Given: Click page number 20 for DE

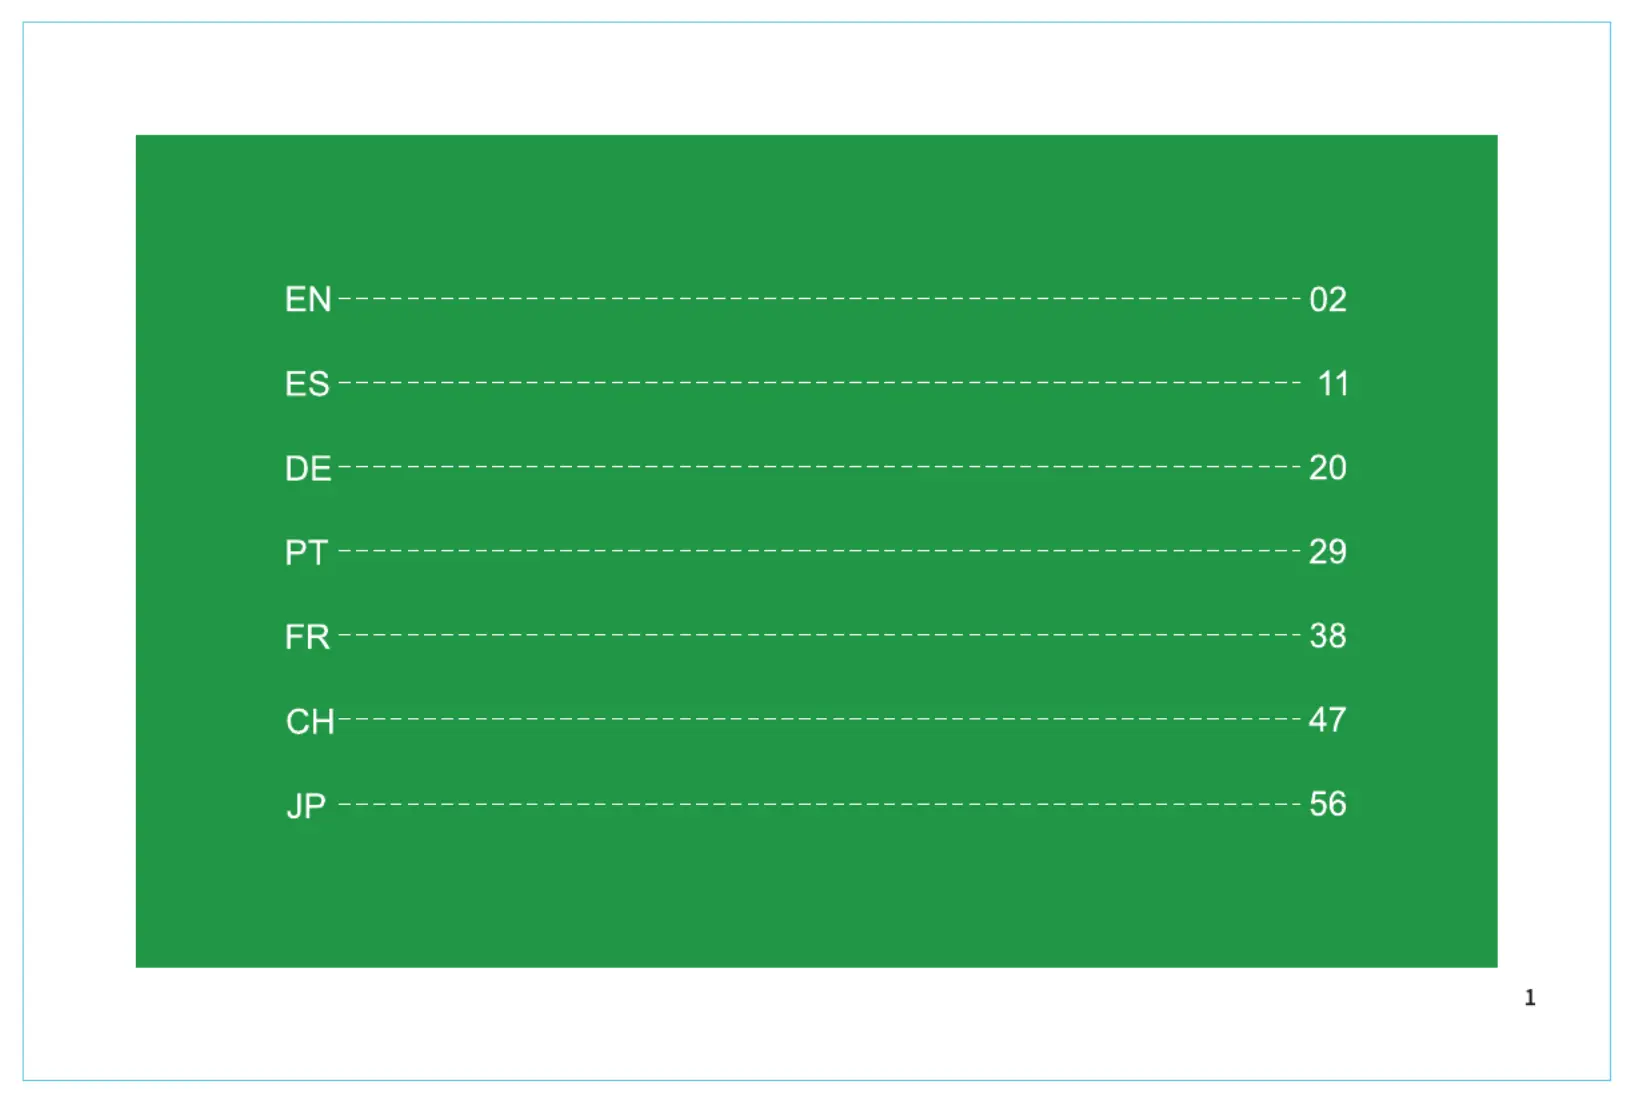Looking at the screenshot, I should (x=1328, y=468).
